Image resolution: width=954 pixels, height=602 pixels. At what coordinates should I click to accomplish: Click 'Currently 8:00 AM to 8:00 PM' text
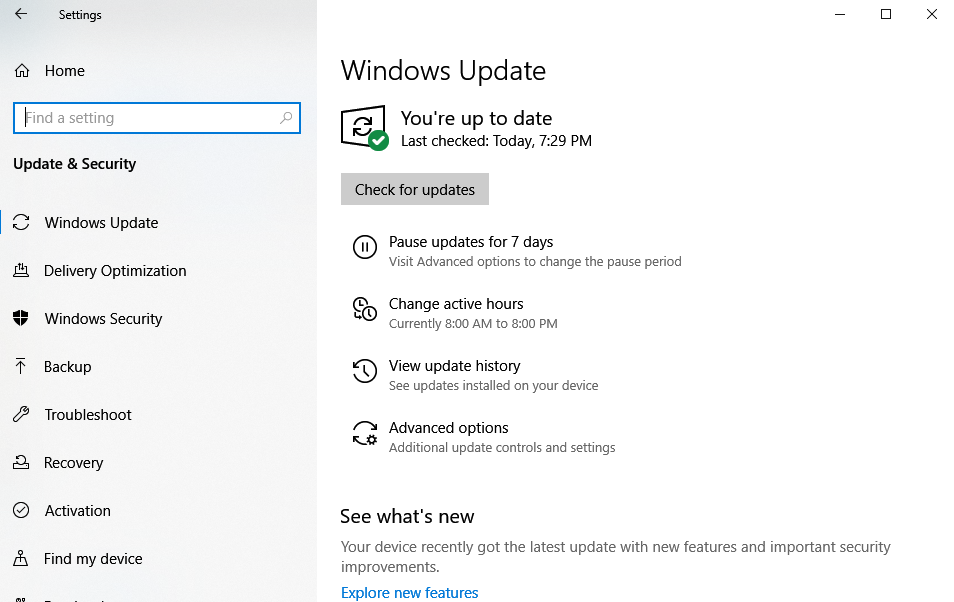pos(473,324)
